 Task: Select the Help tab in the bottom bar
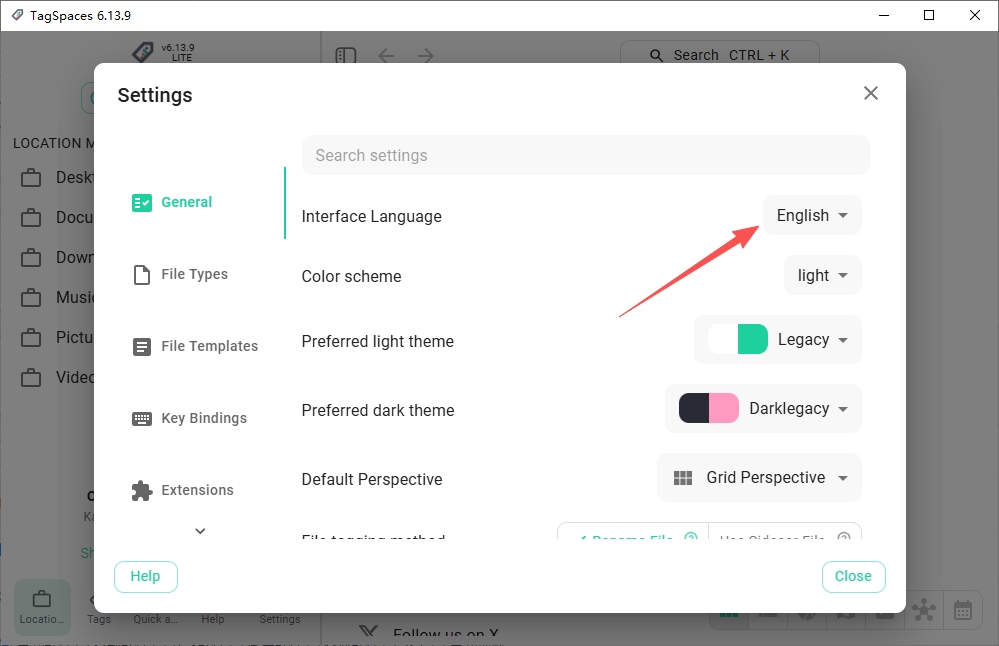(213, 619)
